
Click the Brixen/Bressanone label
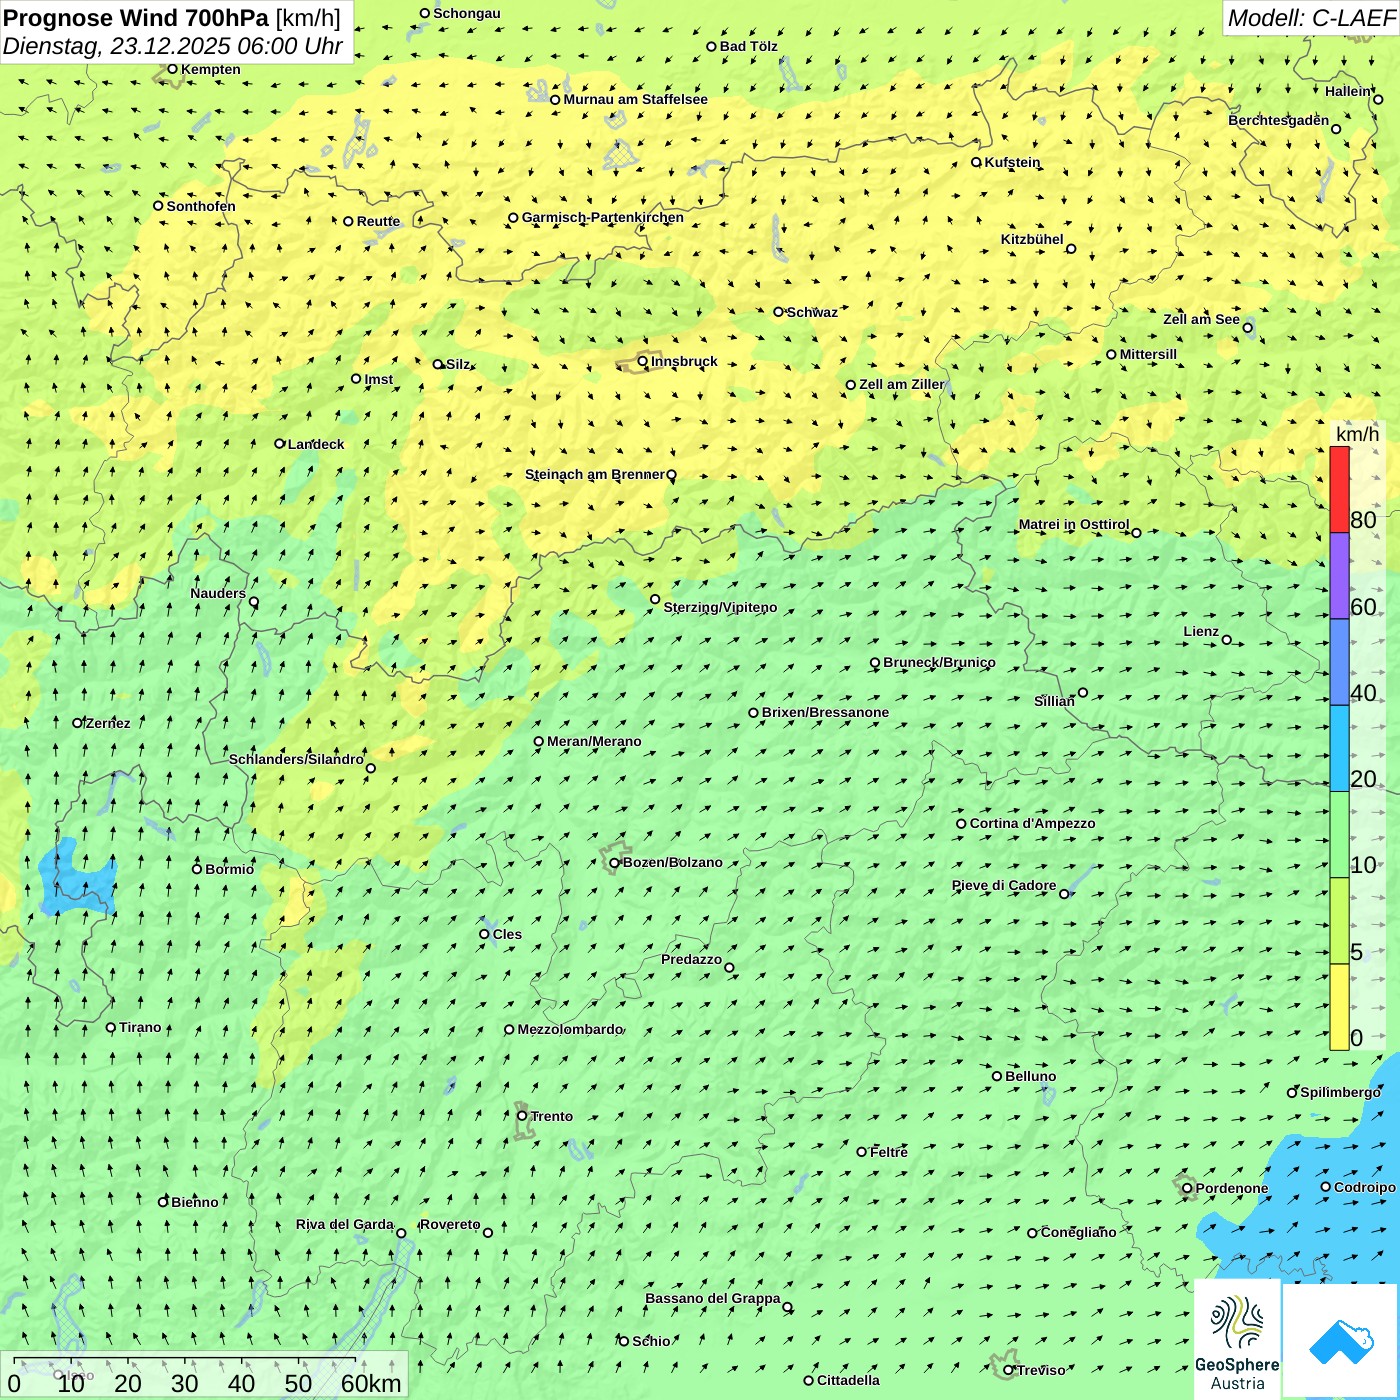[825, 712]
